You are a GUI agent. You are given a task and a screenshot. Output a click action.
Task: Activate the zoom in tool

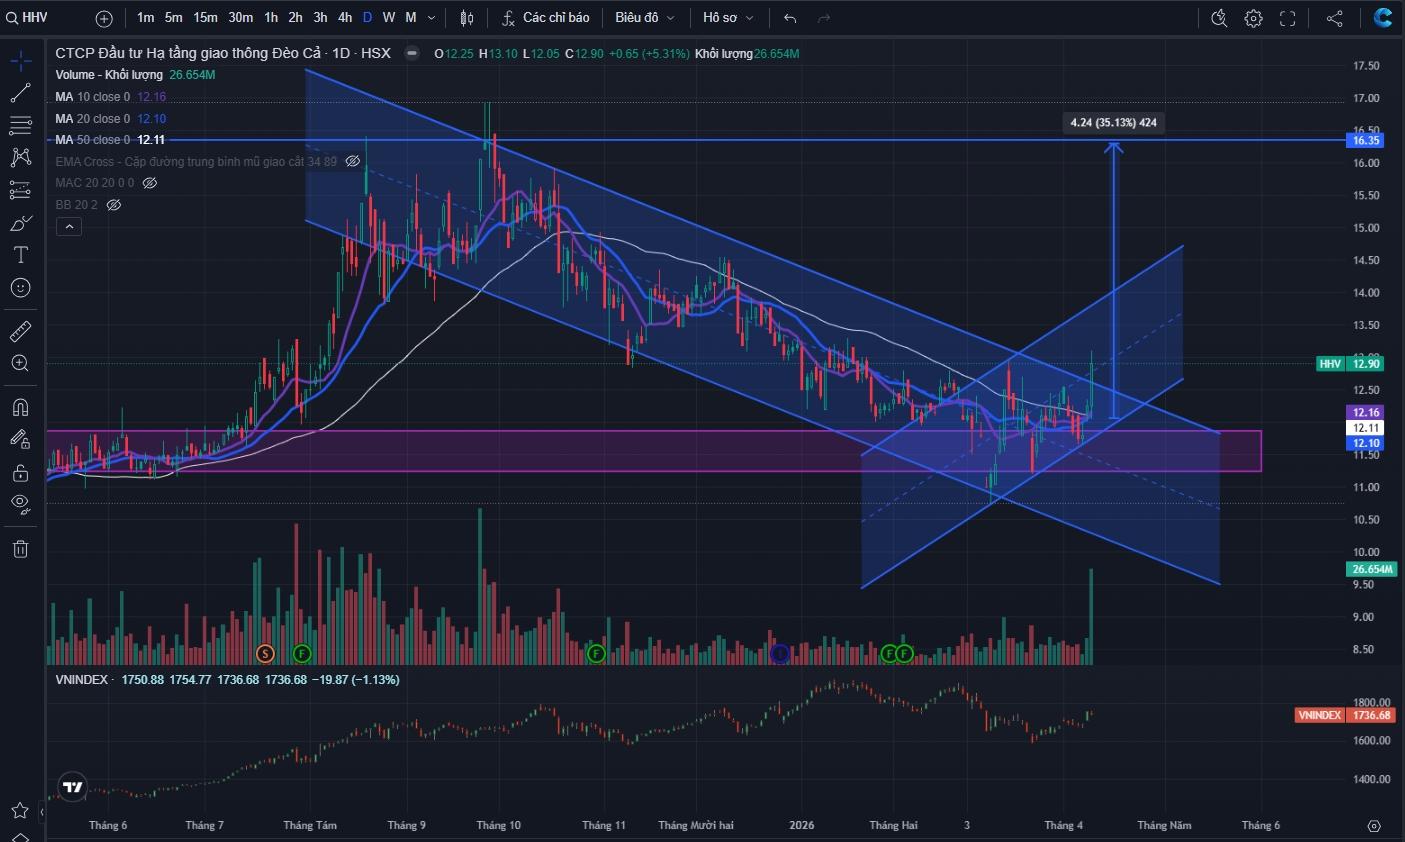click(x=20, y=363)
